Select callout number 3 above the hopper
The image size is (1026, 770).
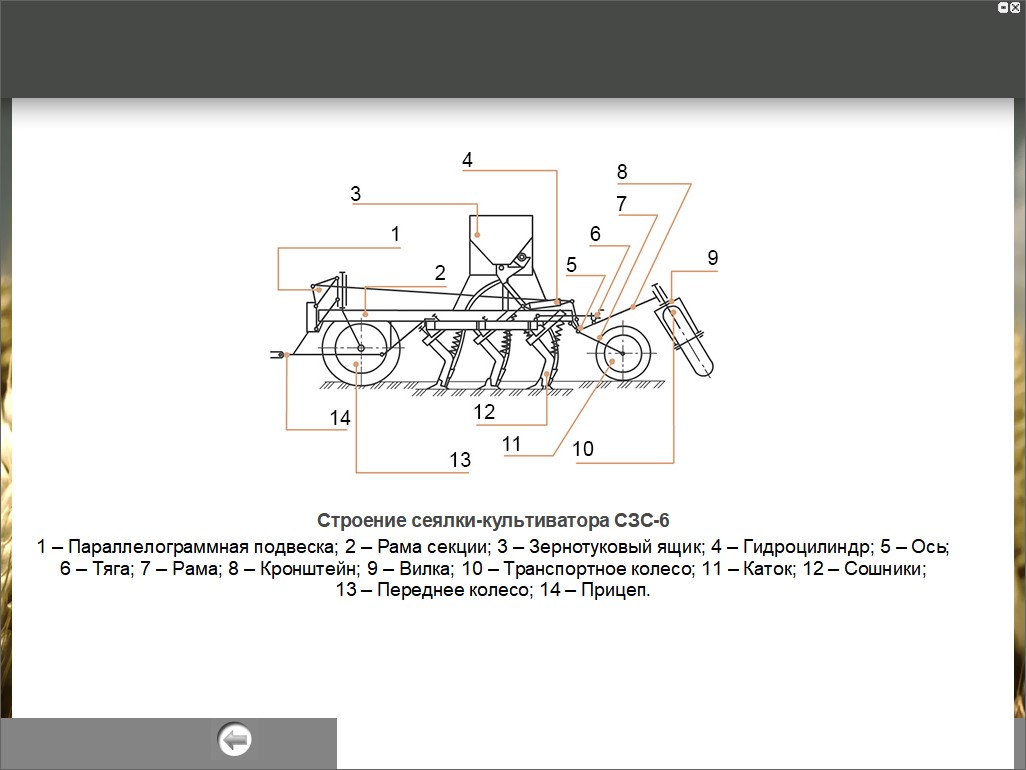click(355, 194)
